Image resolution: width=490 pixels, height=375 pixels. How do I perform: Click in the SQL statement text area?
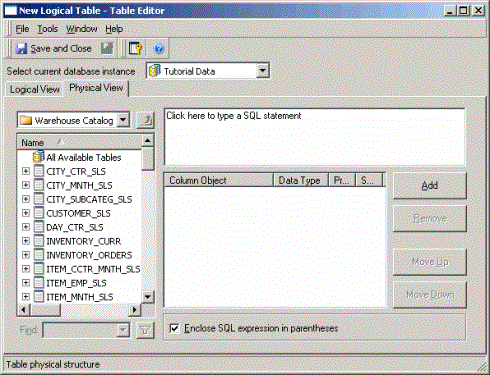point(314,137)
